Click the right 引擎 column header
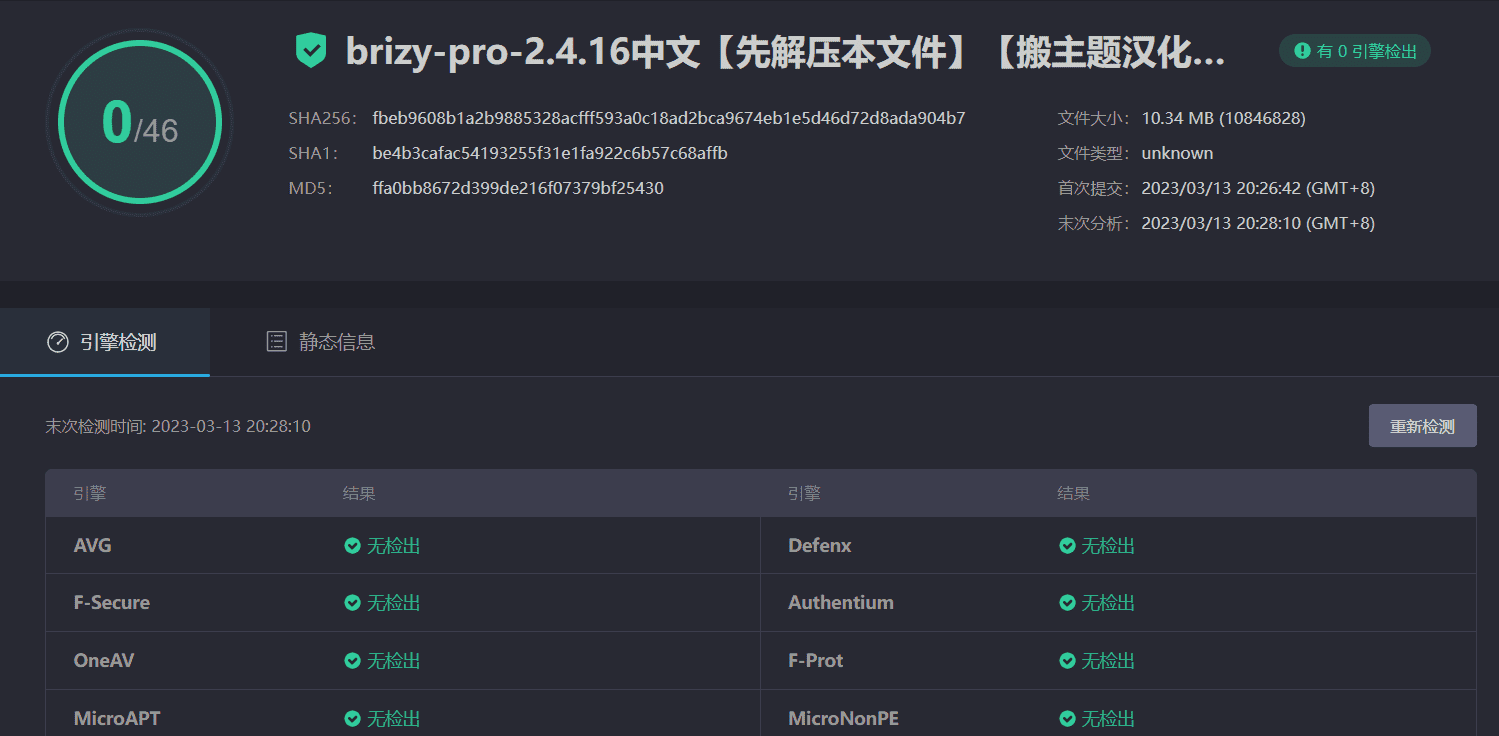The width and height of the screenshot is (1499, 736). [804, 493]
